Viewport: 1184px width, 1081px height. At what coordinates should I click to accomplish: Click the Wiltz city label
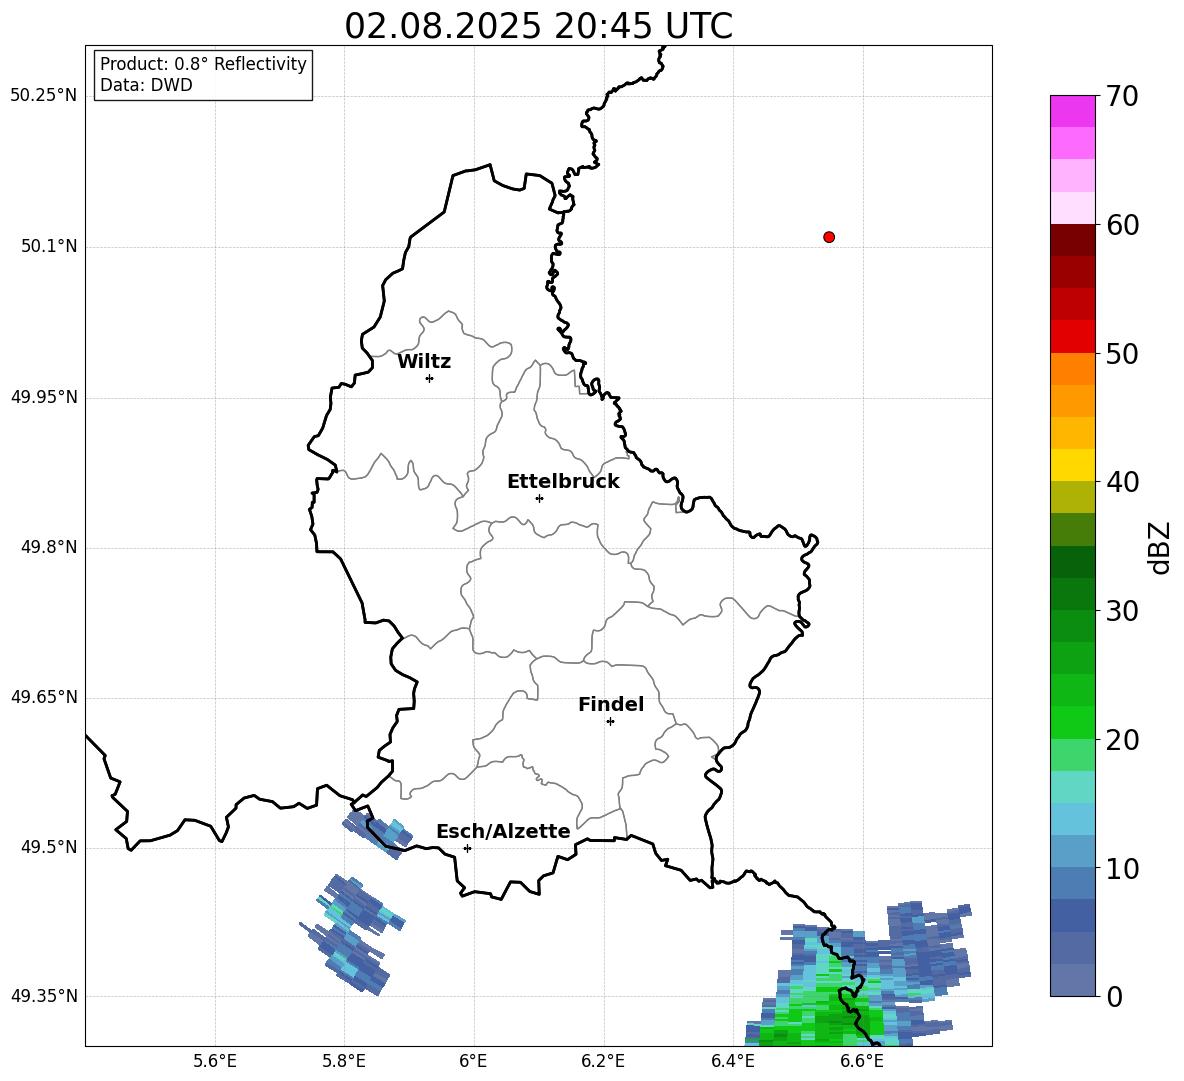point(424,362)
